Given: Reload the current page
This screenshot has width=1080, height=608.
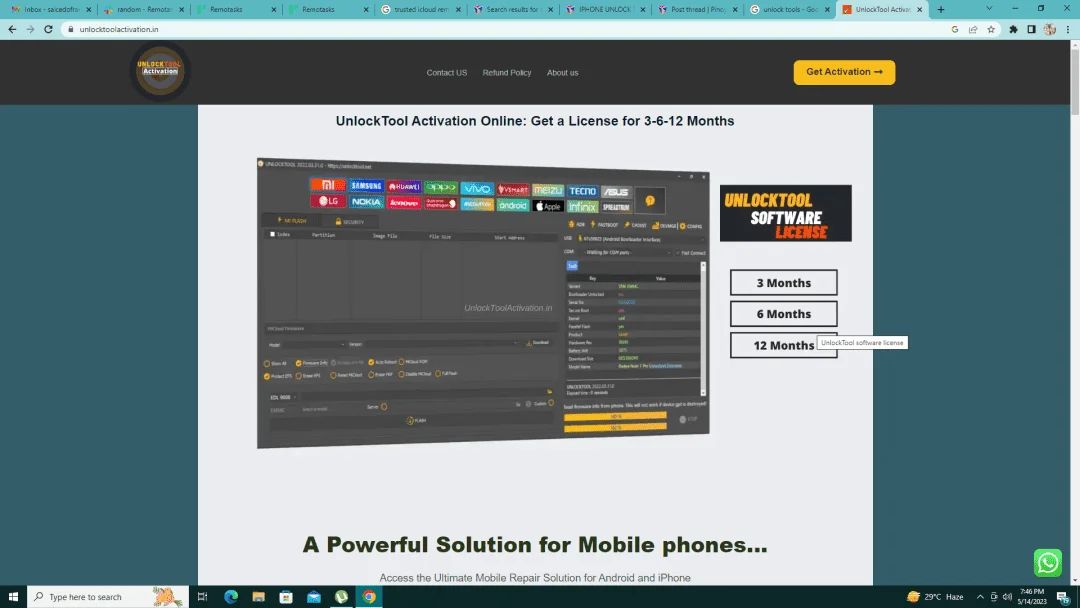Looking at the screenshot, I should pos(48,30).
